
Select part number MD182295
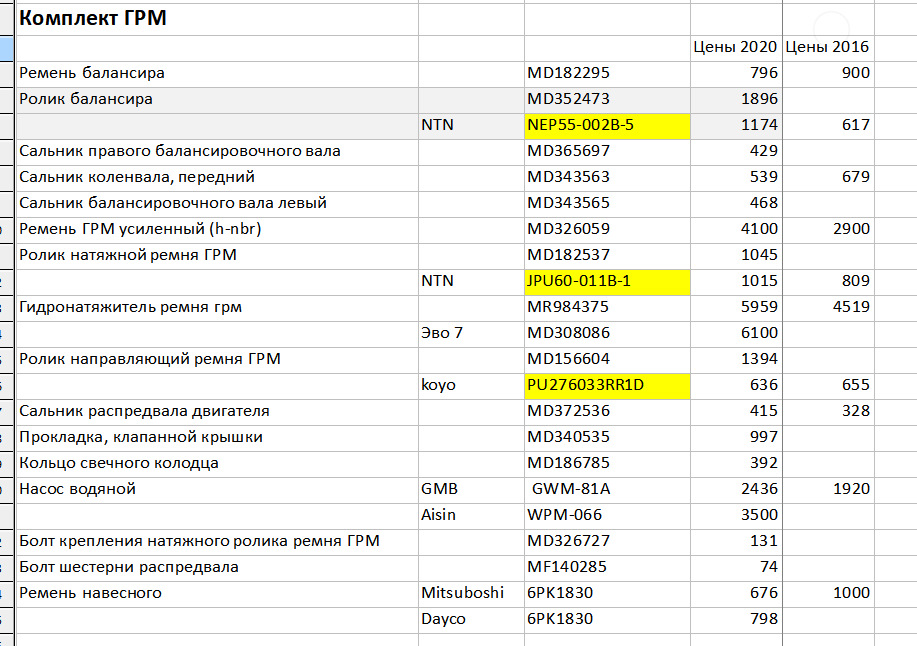pos(607,74)
